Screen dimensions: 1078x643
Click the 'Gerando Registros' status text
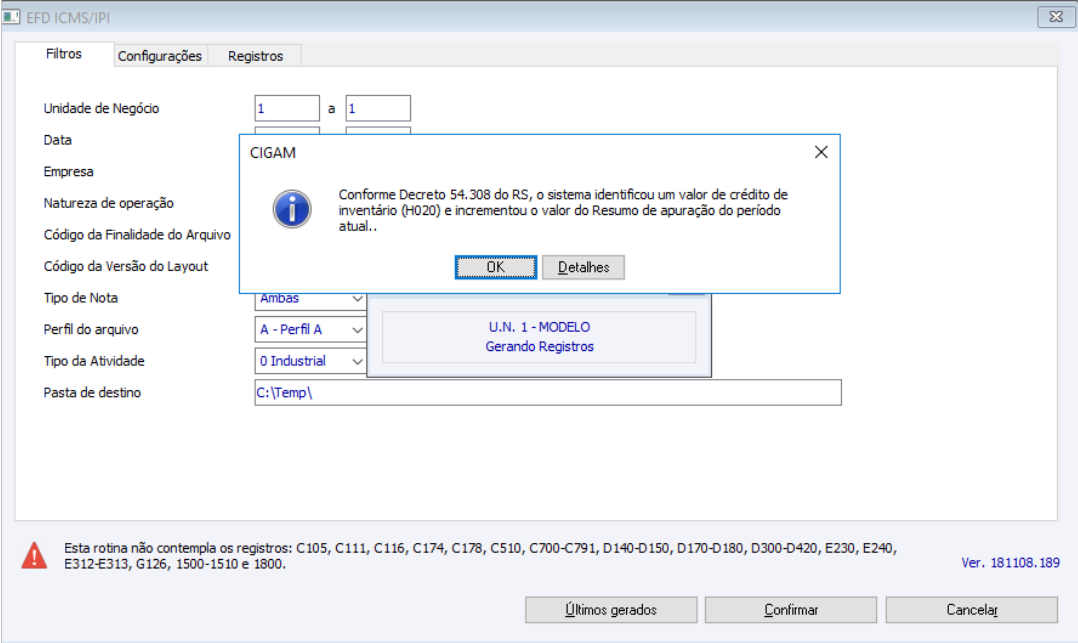pyautogui.click(x=539, y=347)
